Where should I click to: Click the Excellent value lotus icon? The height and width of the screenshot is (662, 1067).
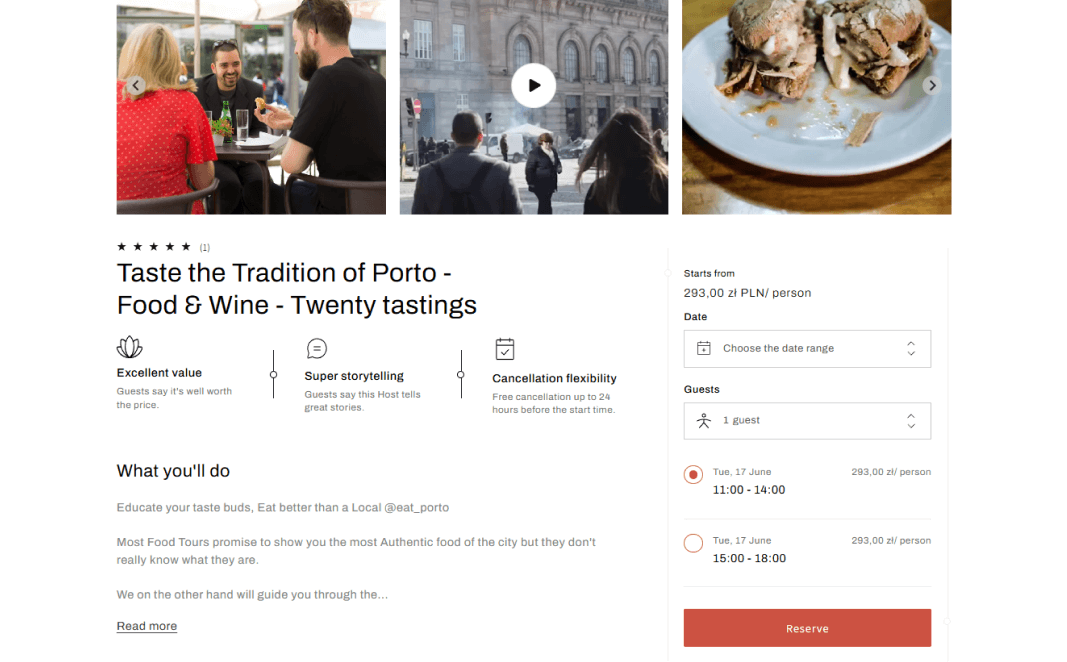130,347
